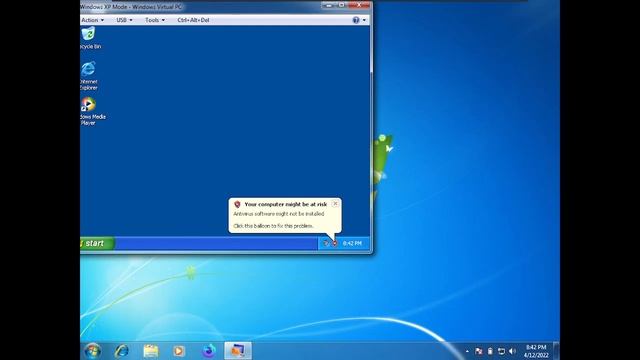Screen dimensions: 640x360
Task: Click the Show desktop button
Action: tap(556, 351)
